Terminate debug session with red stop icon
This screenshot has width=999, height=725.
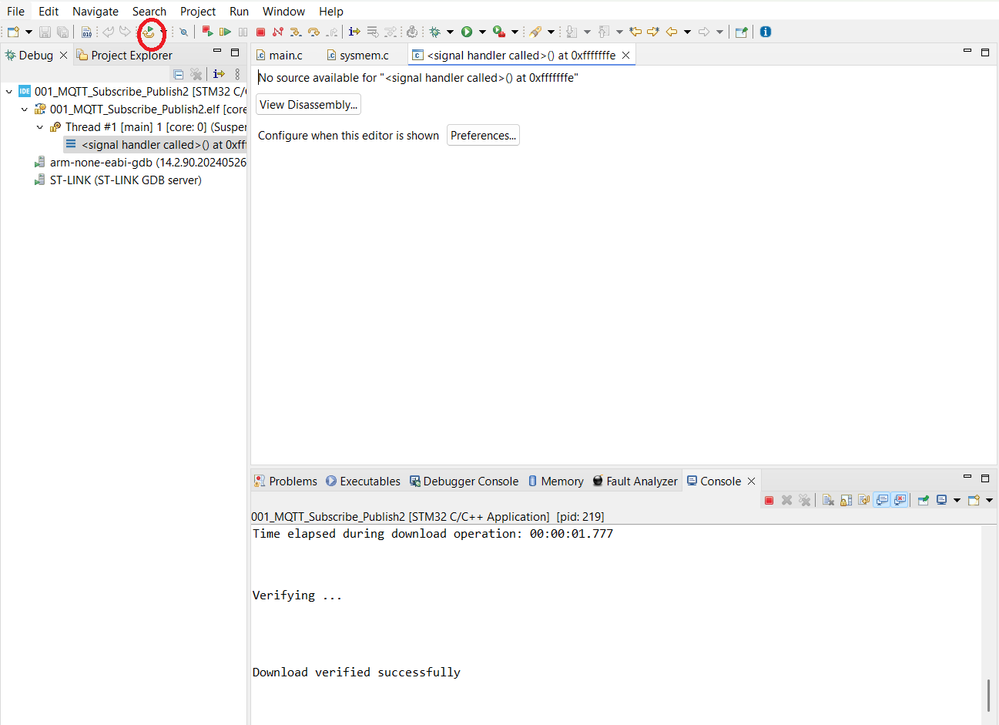pos(261,32)
